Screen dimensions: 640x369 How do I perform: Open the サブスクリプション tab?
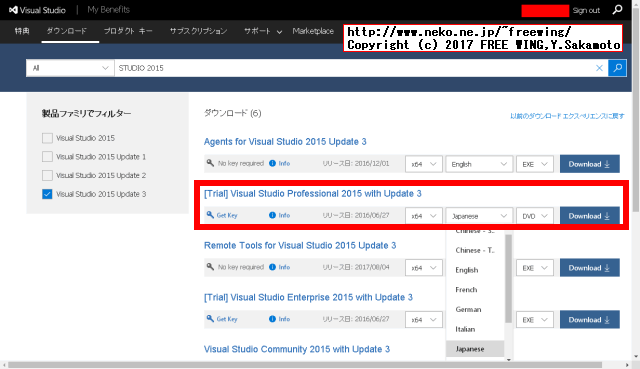pyautogui.click(x=198, y=31)
